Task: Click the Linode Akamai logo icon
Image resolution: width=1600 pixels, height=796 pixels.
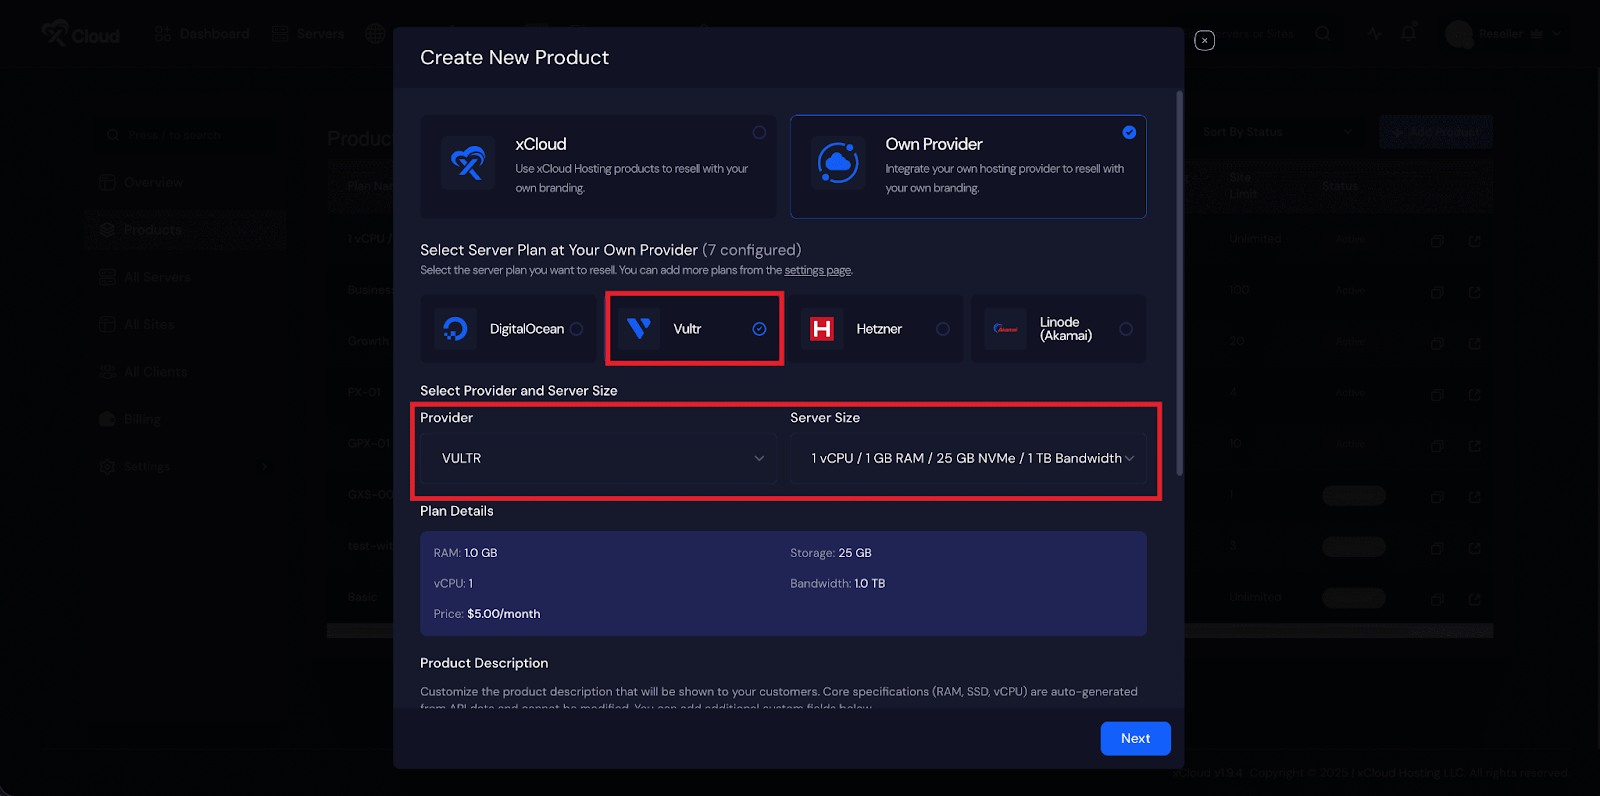Action: [1005, 329]
